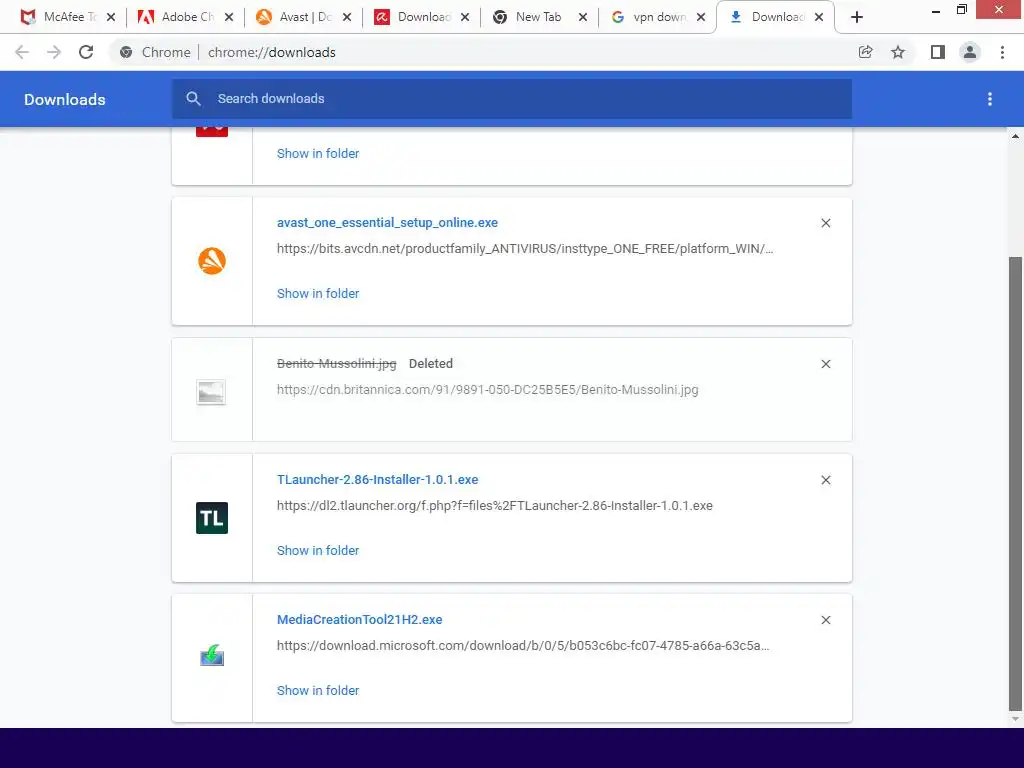Show TLauncher installer in folder

(318, 551)
